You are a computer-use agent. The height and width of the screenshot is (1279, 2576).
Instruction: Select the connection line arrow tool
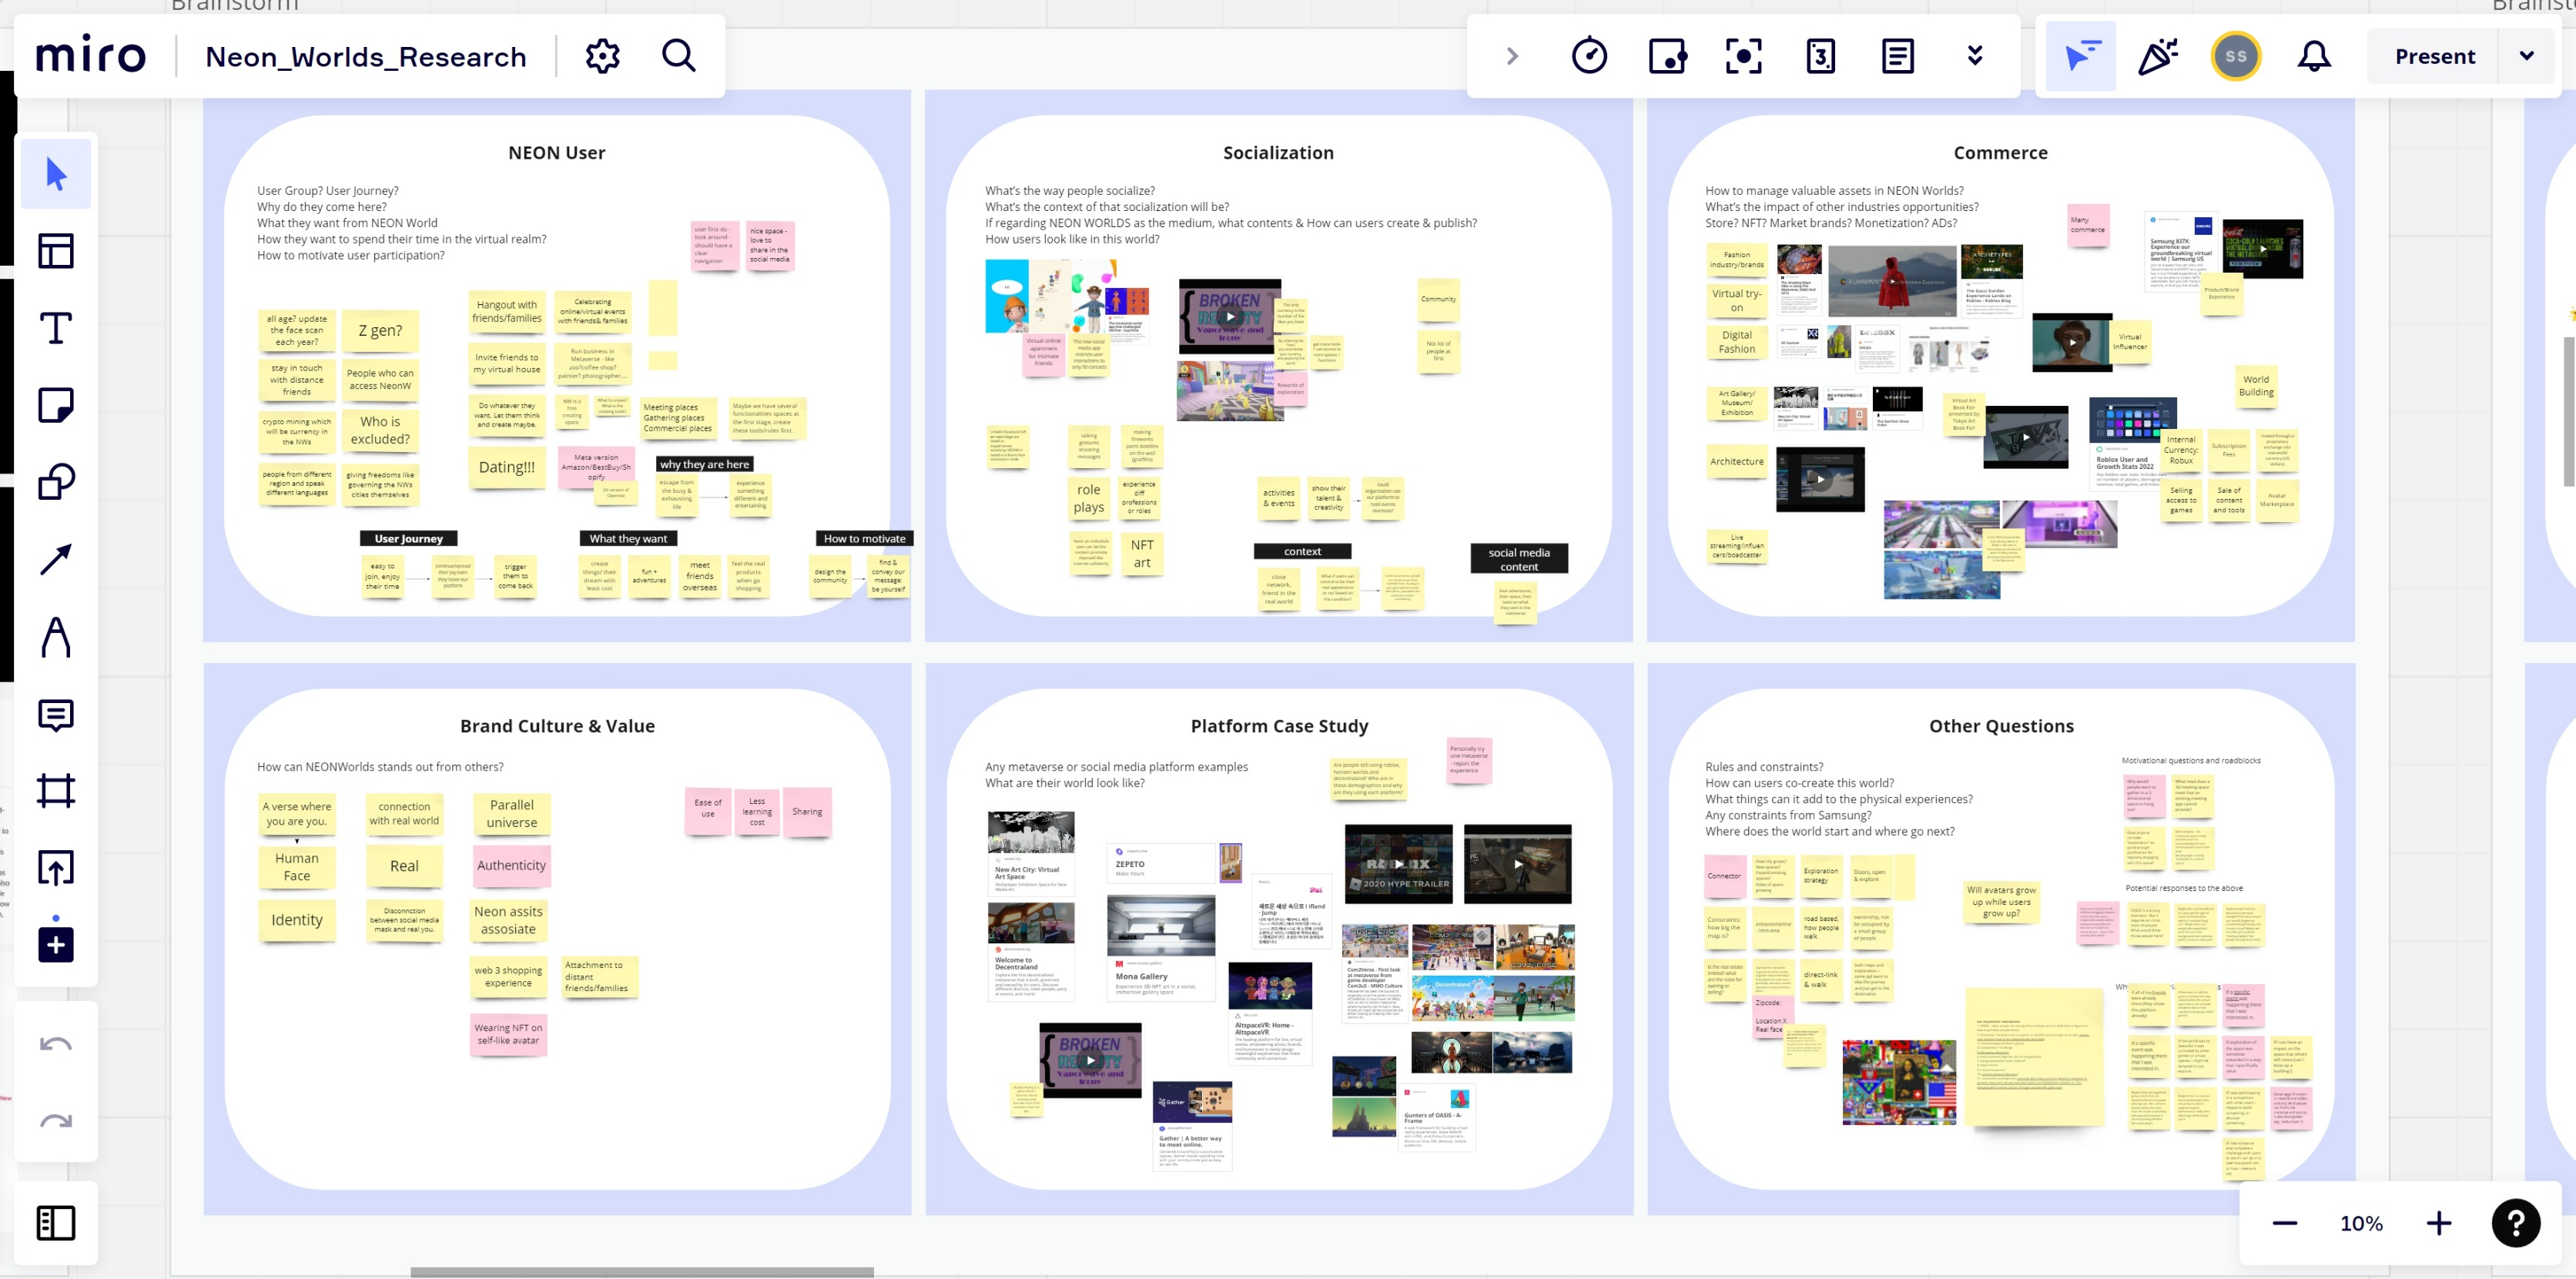[56, 559]
